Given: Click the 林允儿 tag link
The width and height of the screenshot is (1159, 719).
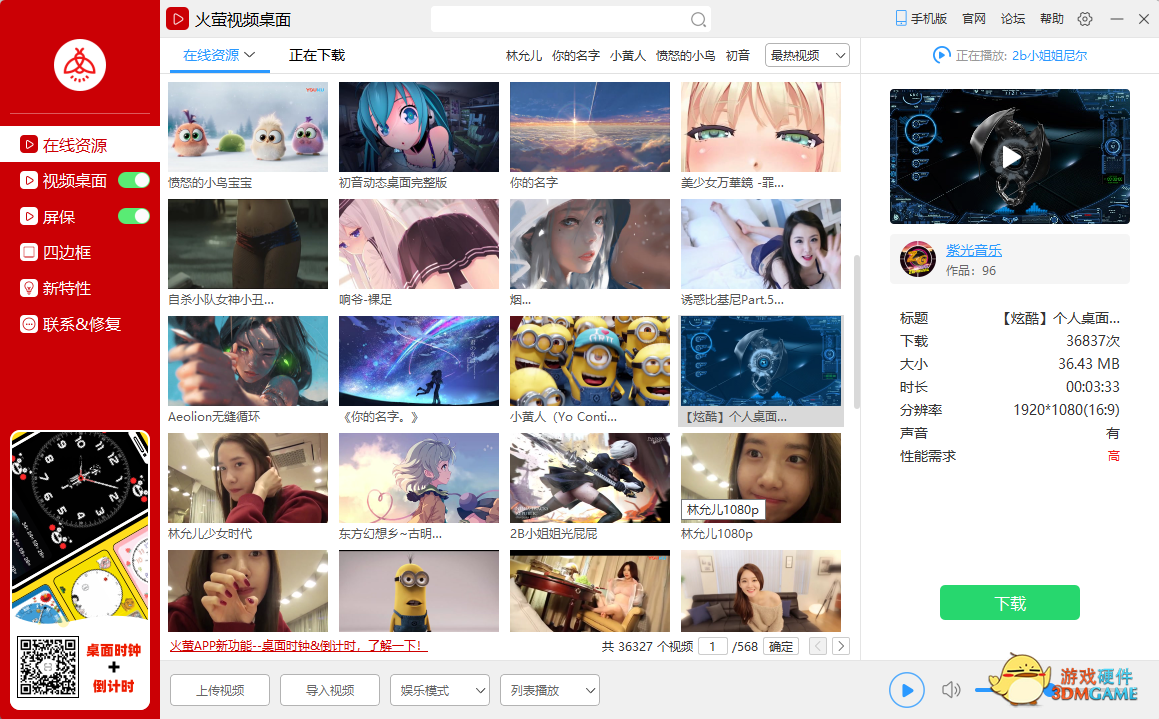Looking at the screenshot, I should point(524,55).
